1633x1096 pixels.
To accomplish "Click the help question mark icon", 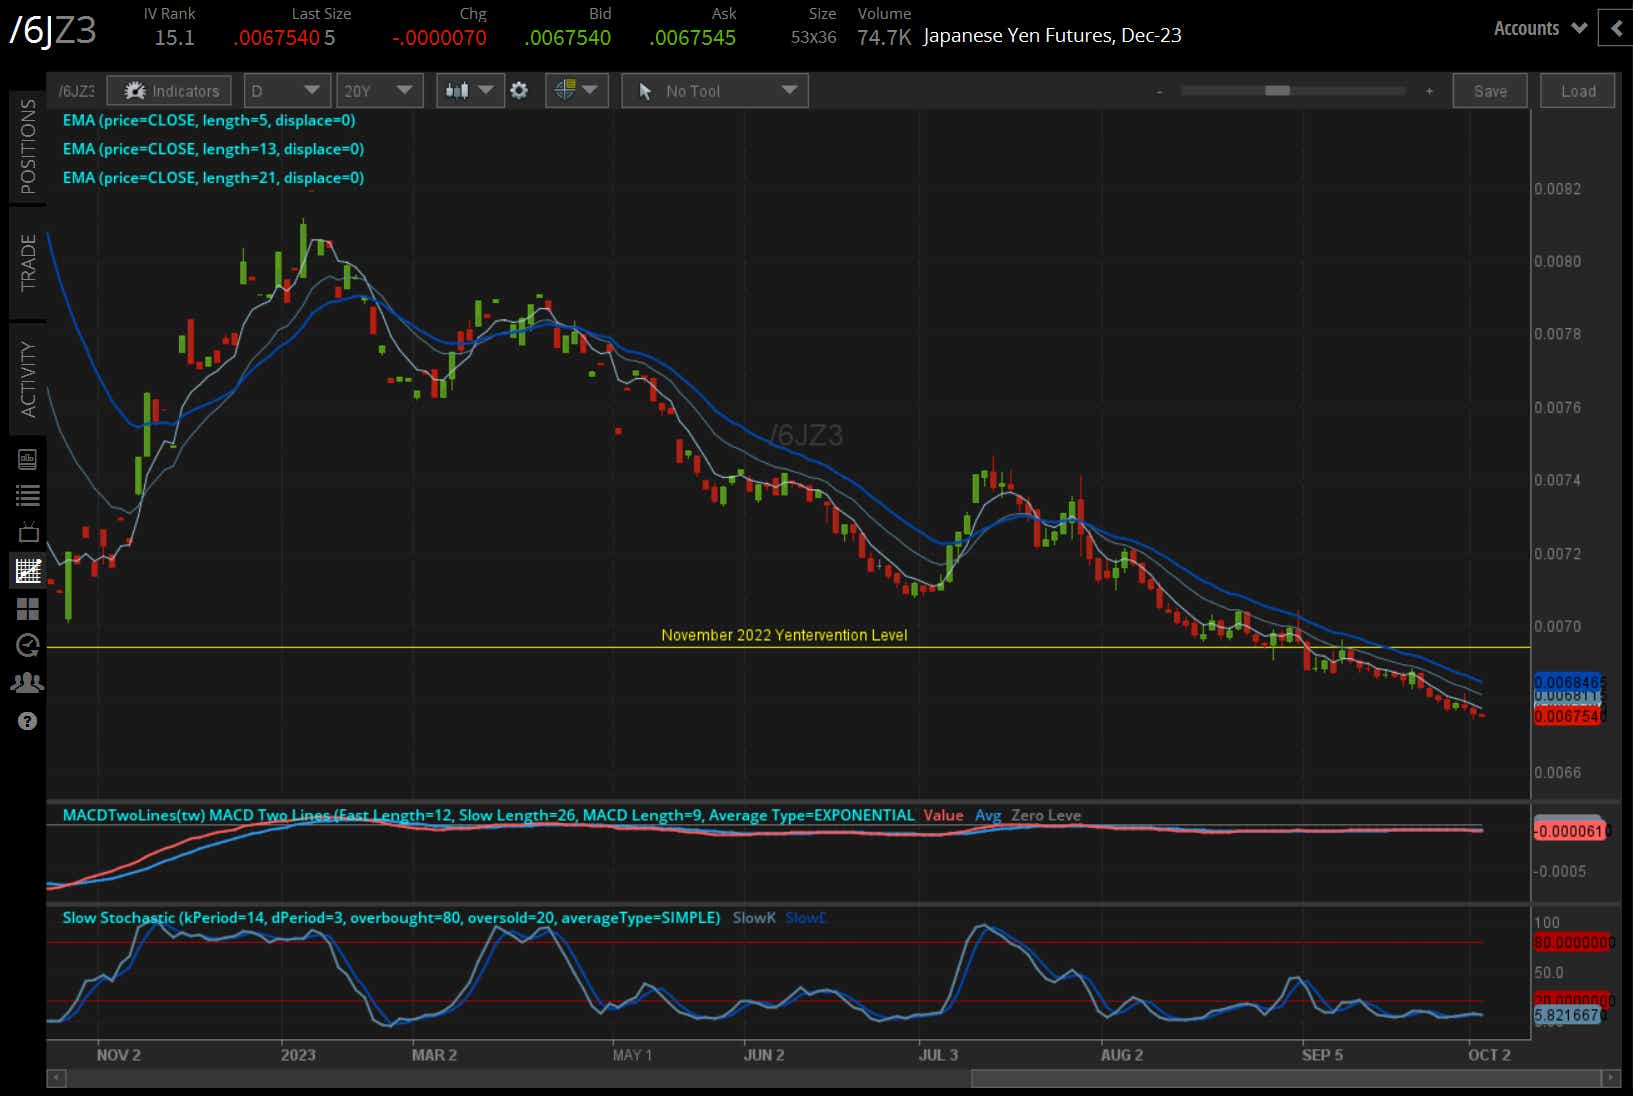I will point(27,721).
